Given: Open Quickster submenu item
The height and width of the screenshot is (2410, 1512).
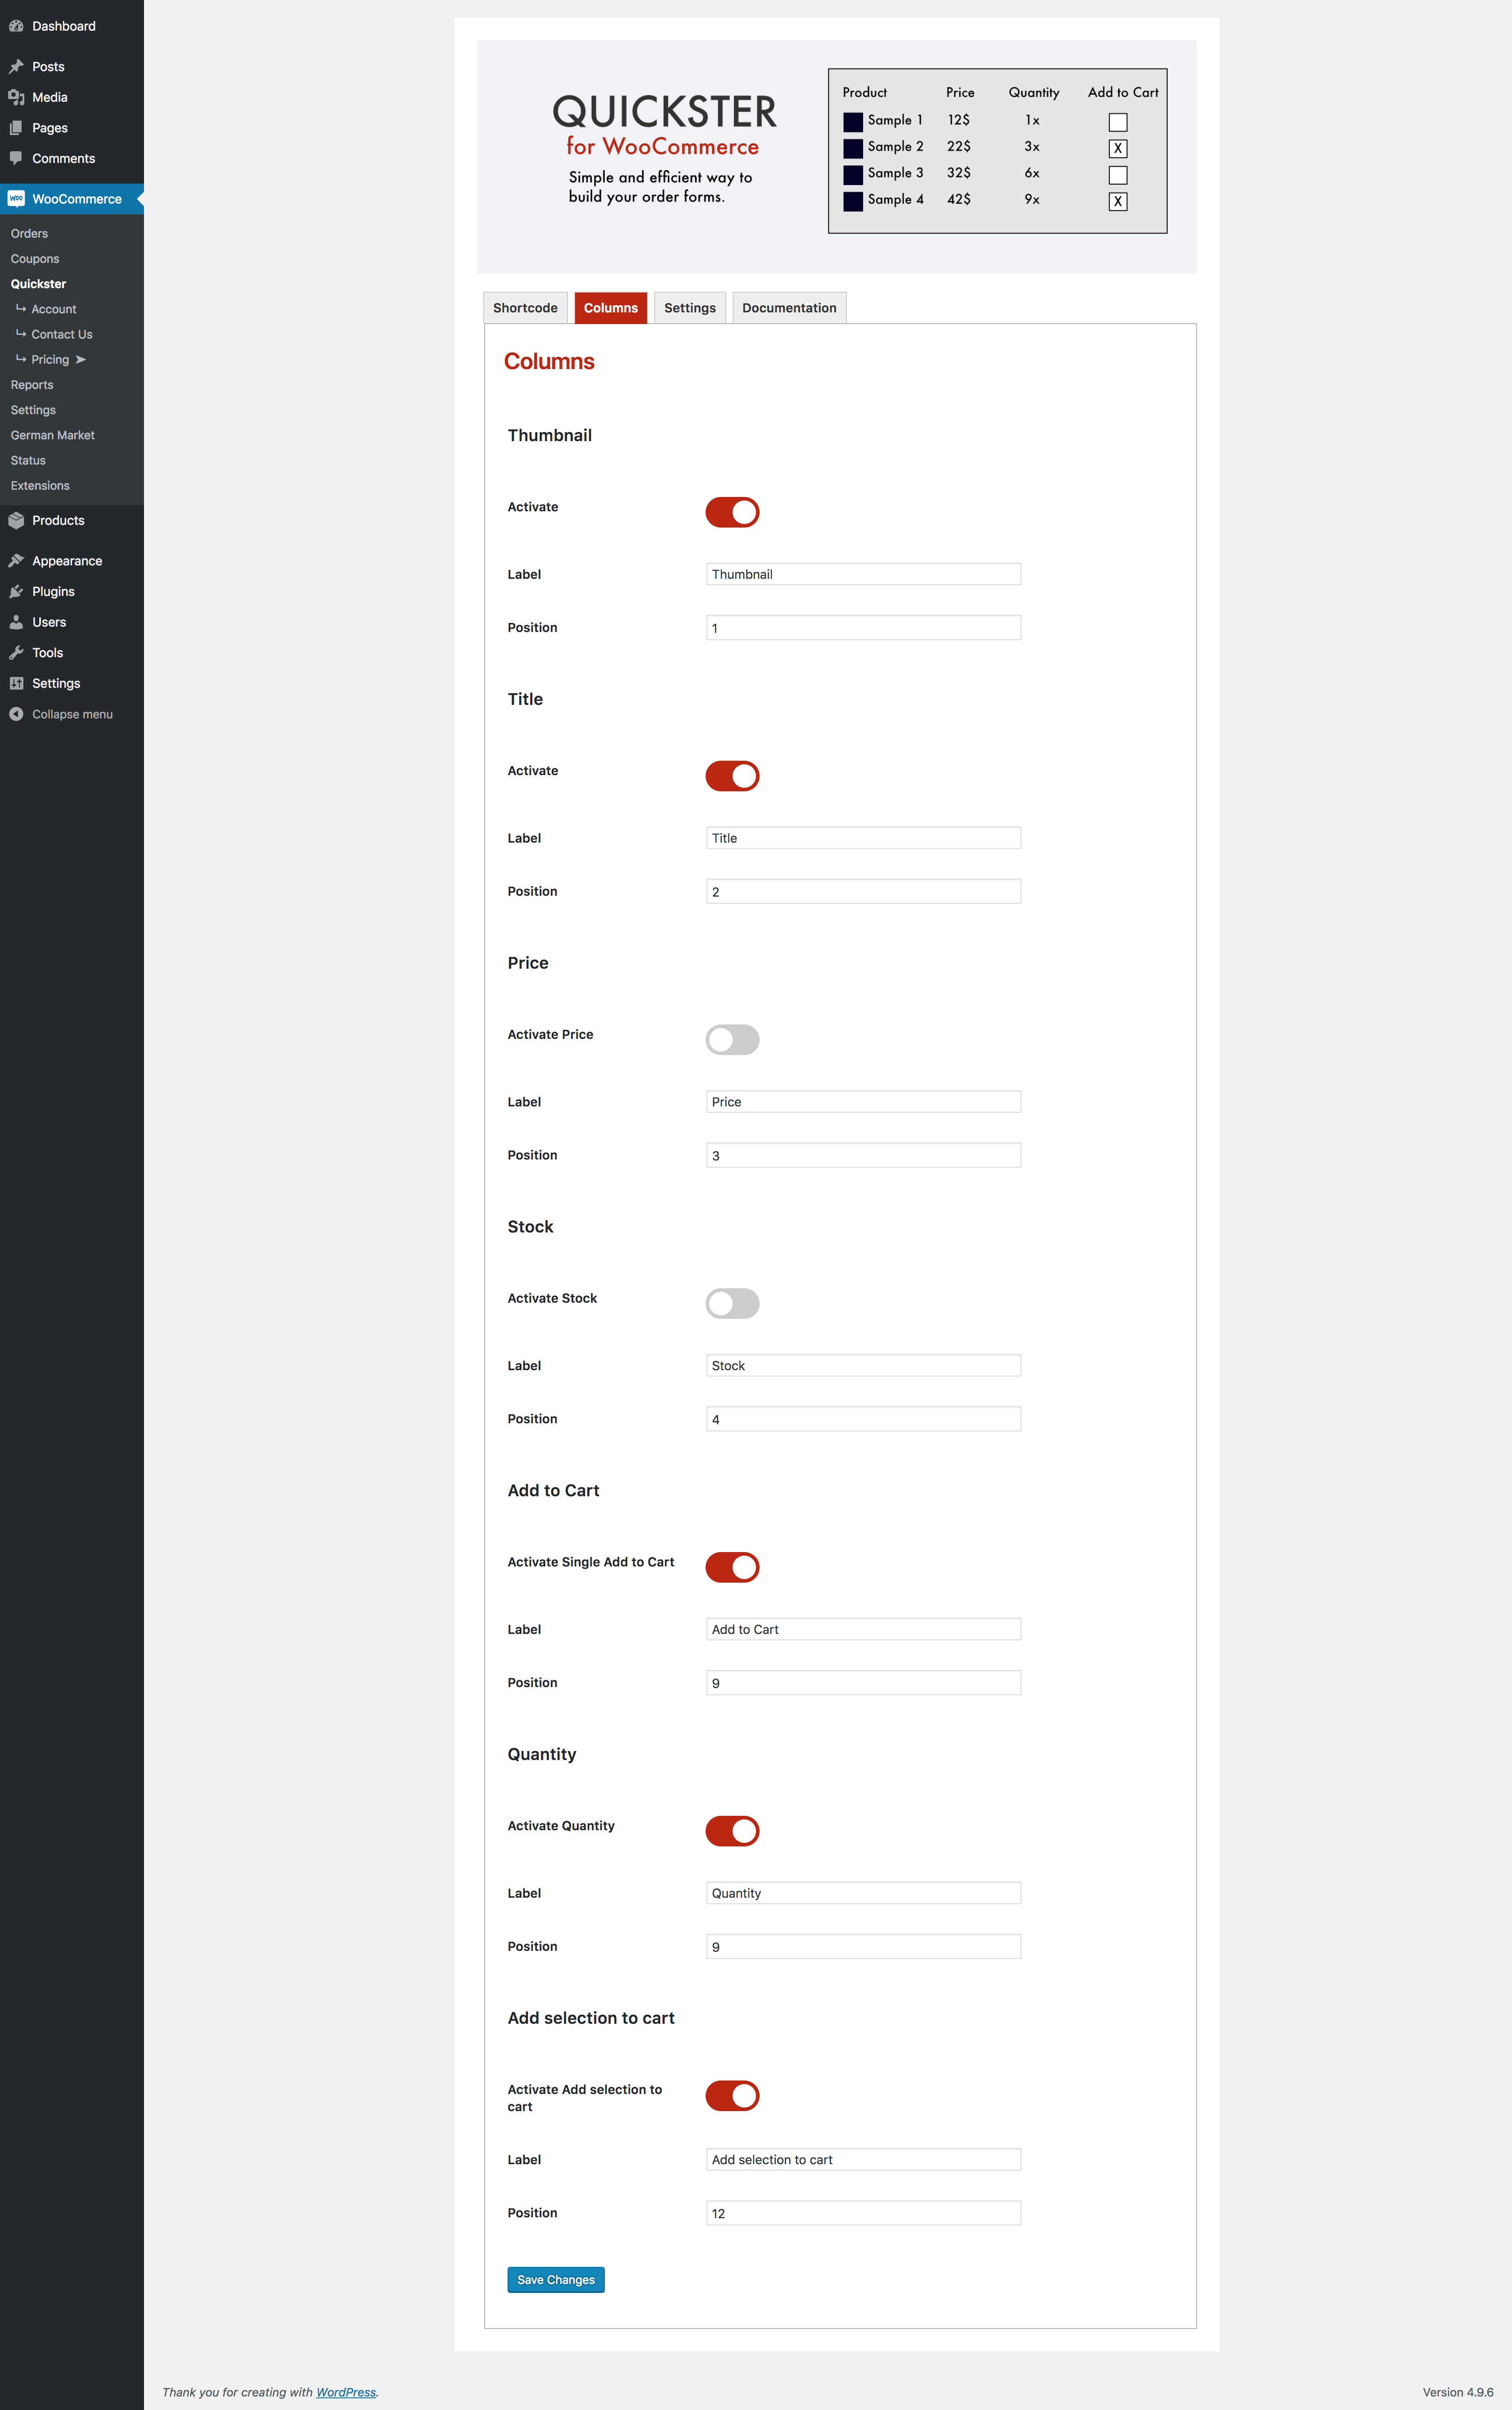Looking at the screenshot, I should point(38,284).
